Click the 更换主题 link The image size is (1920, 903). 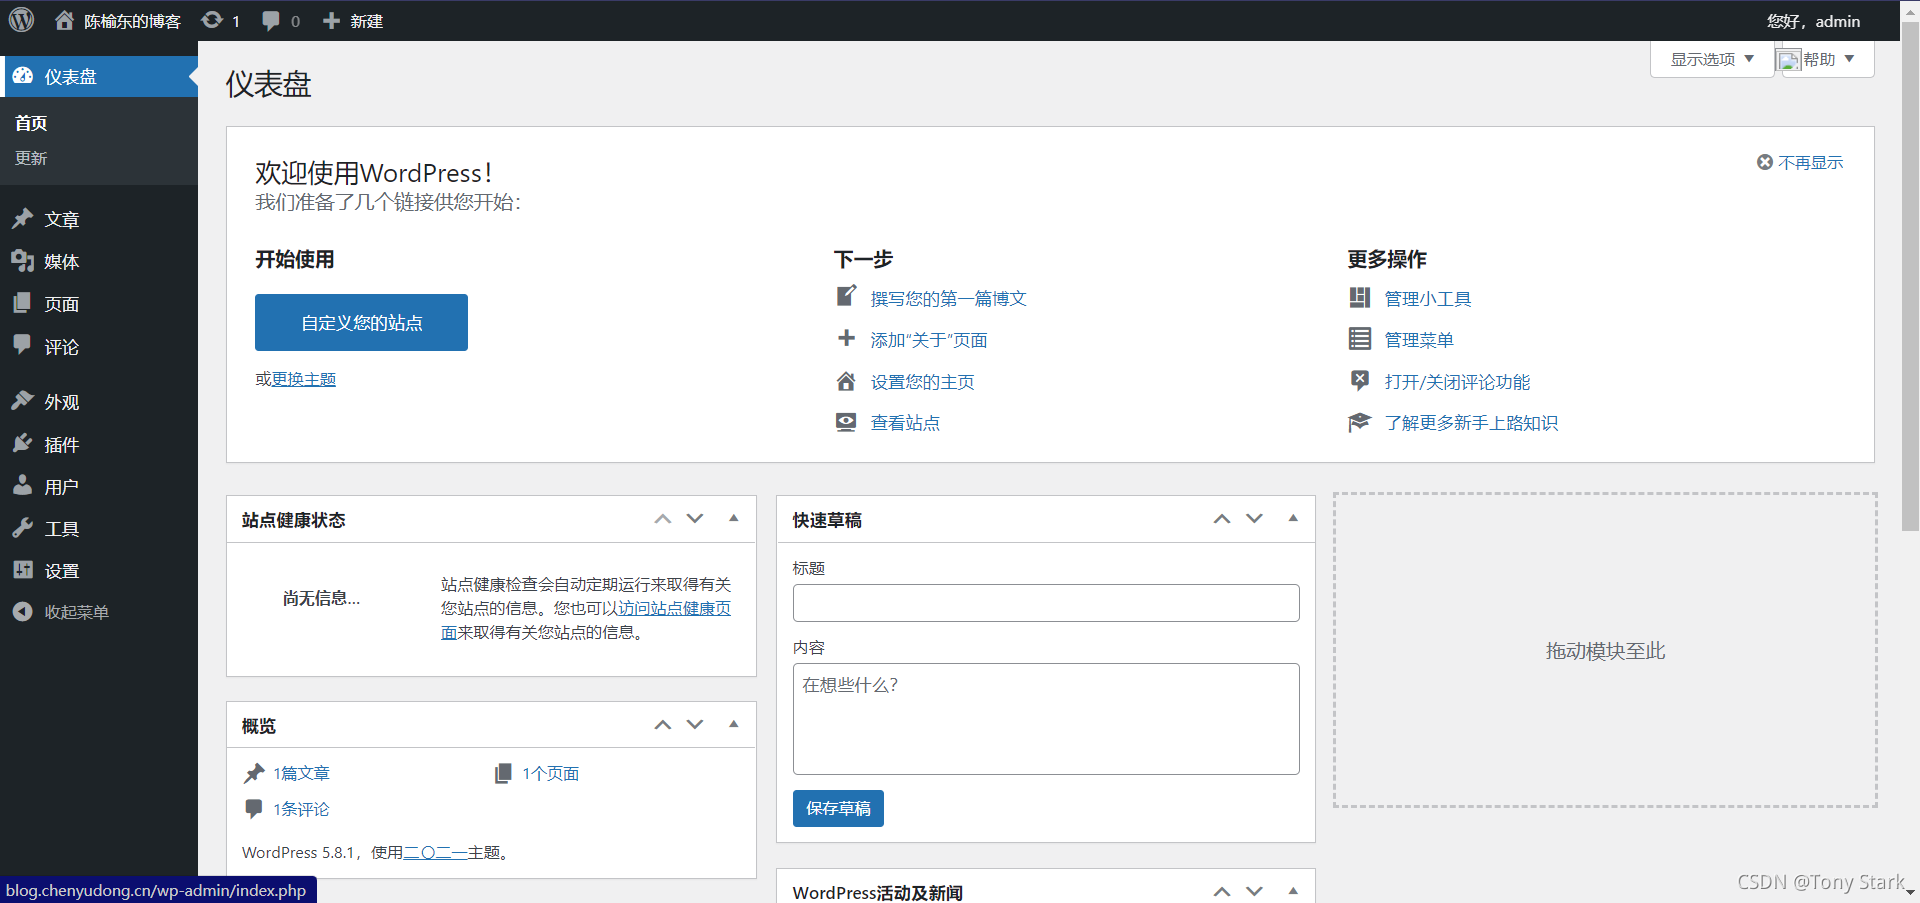(304, 379)
